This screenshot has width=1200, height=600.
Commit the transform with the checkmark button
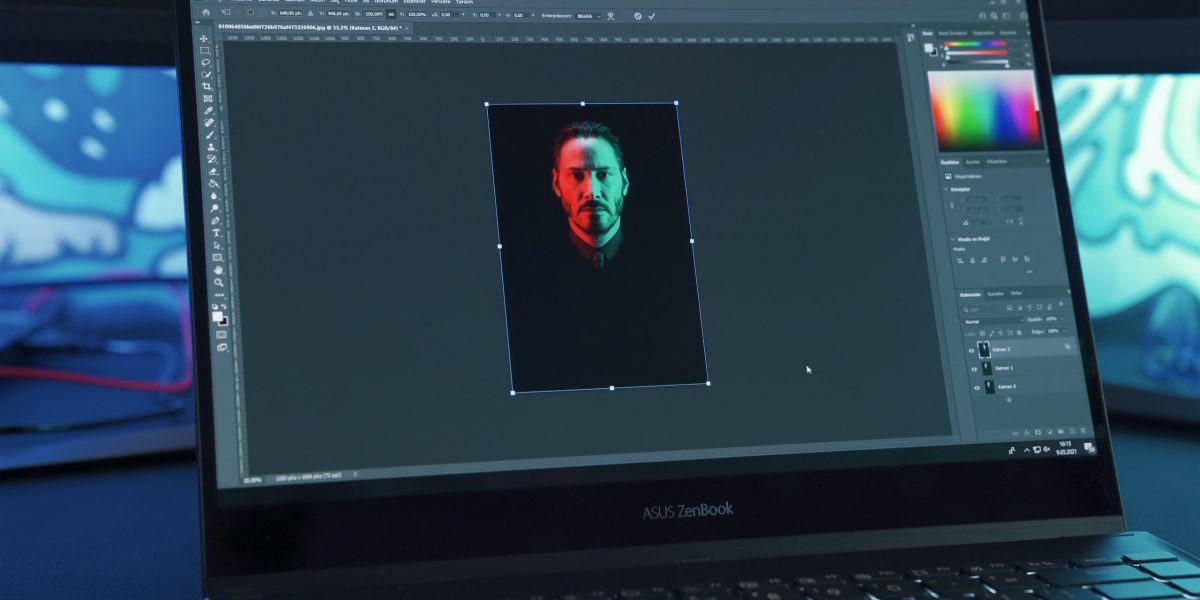651,16
